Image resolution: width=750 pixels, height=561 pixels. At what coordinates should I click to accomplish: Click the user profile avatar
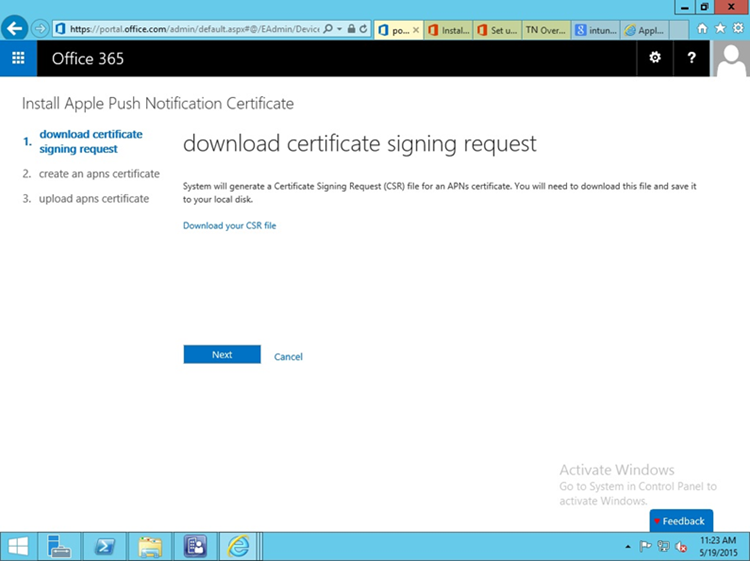click(731, 58)
